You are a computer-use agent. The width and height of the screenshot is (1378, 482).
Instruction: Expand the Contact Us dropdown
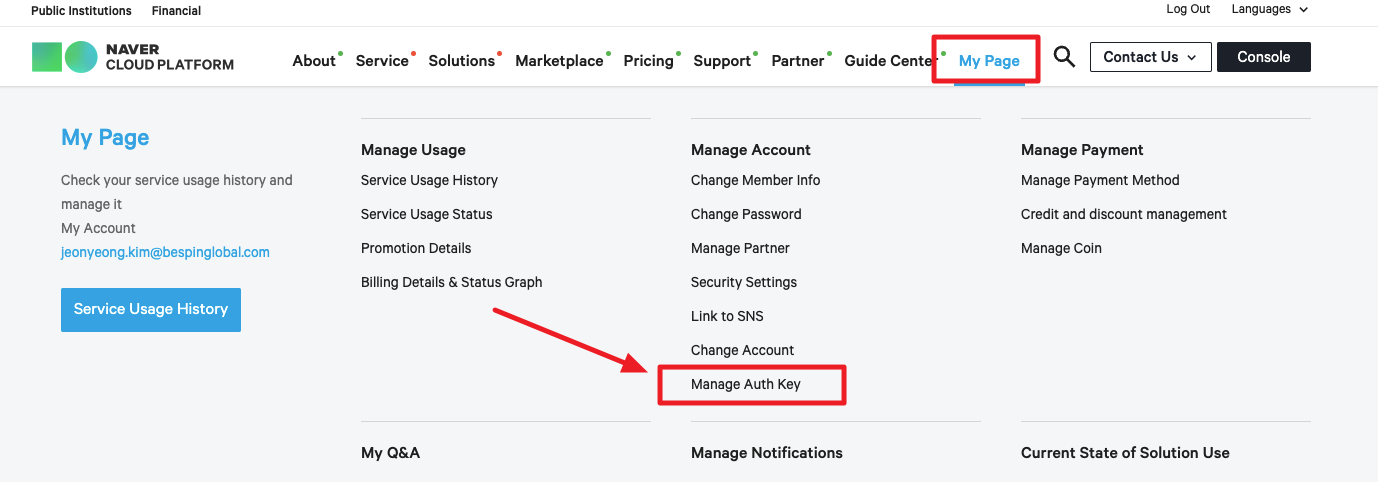point(1150,57)
